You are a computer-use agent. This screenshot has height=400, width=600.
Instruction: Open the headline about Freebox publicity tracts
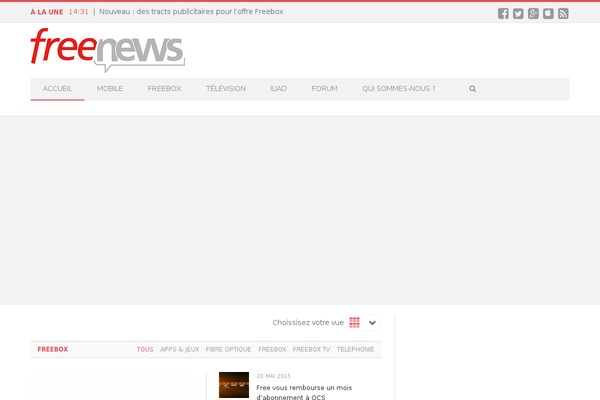[x=191, y=12]
